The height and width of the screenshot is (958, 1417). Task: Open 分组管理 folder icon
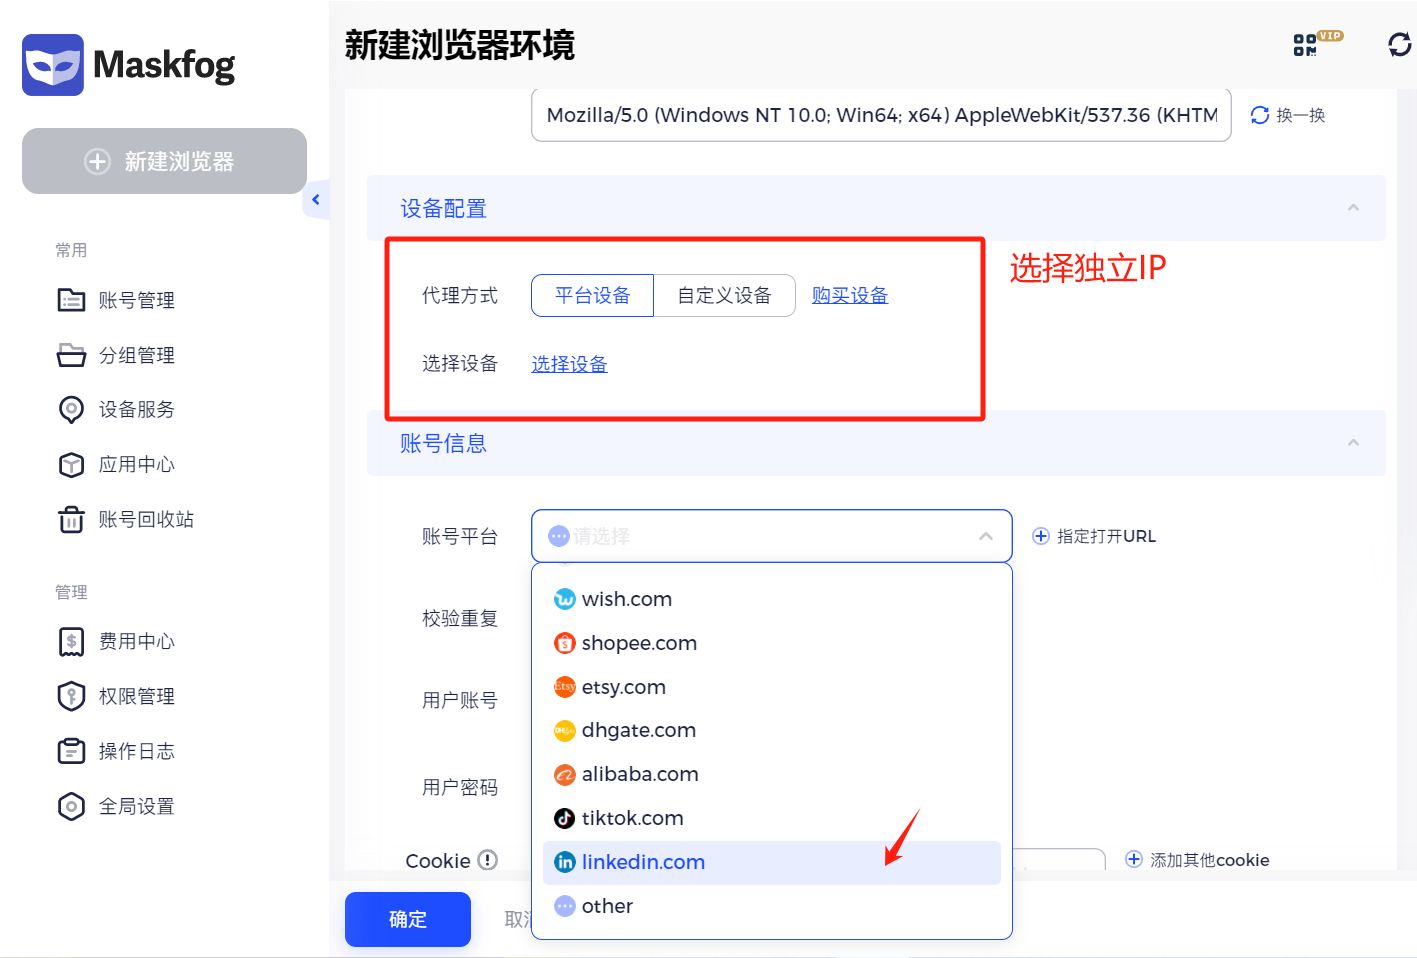pos(71,355)
